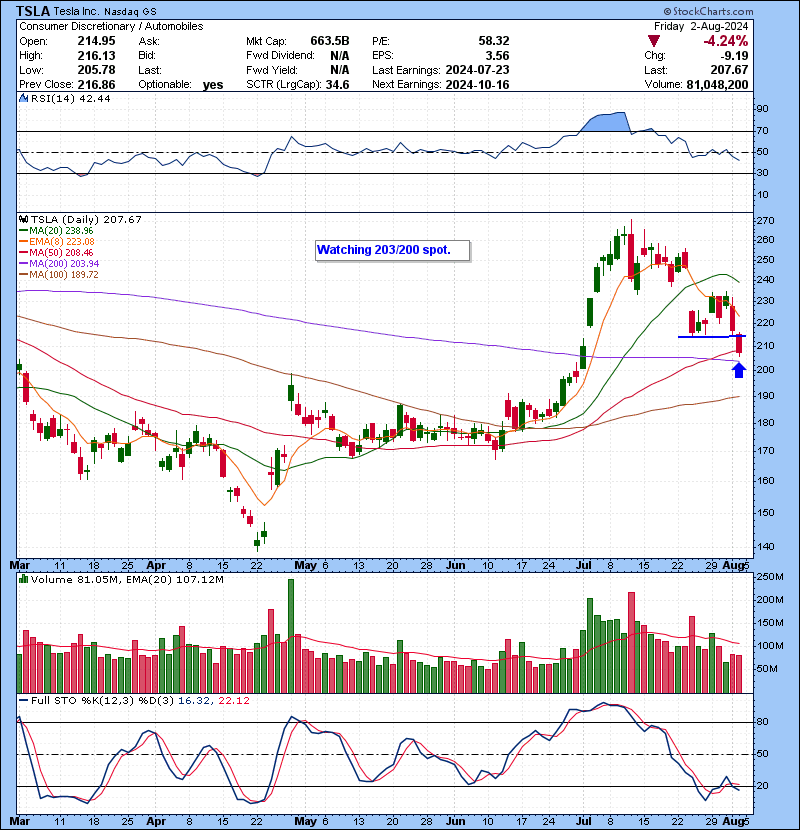The width and height of the screenshot is (800, 830).
Task: Click the Fwd Dividend N/A value
Action: pos(339,56)
